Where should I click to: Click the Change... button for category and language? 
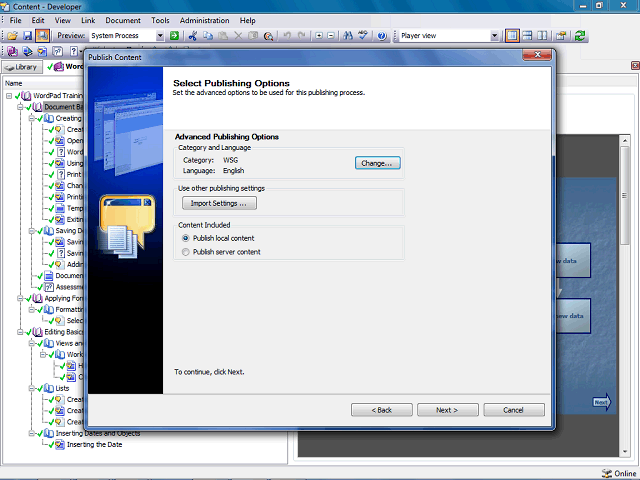[x=378, y=163]
